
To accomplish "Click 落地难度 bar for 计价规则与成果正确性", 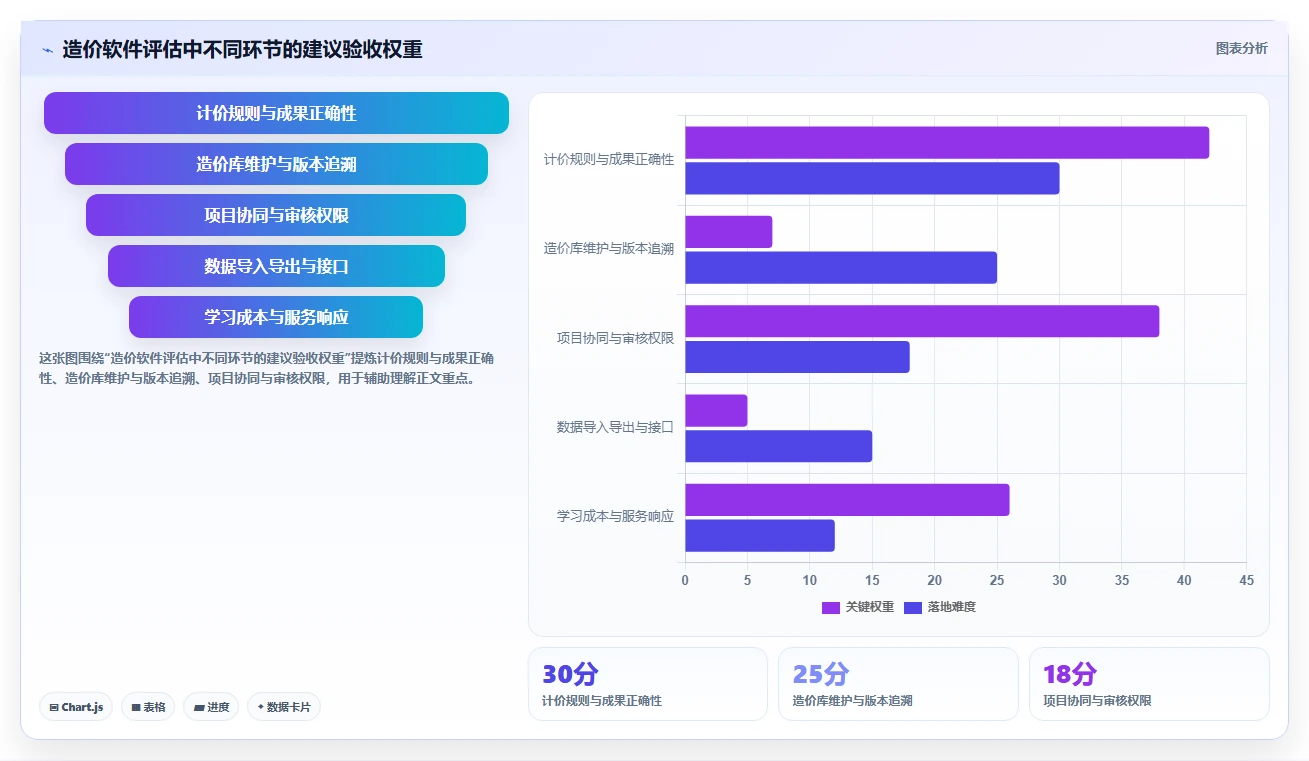I will pos(872,179).
